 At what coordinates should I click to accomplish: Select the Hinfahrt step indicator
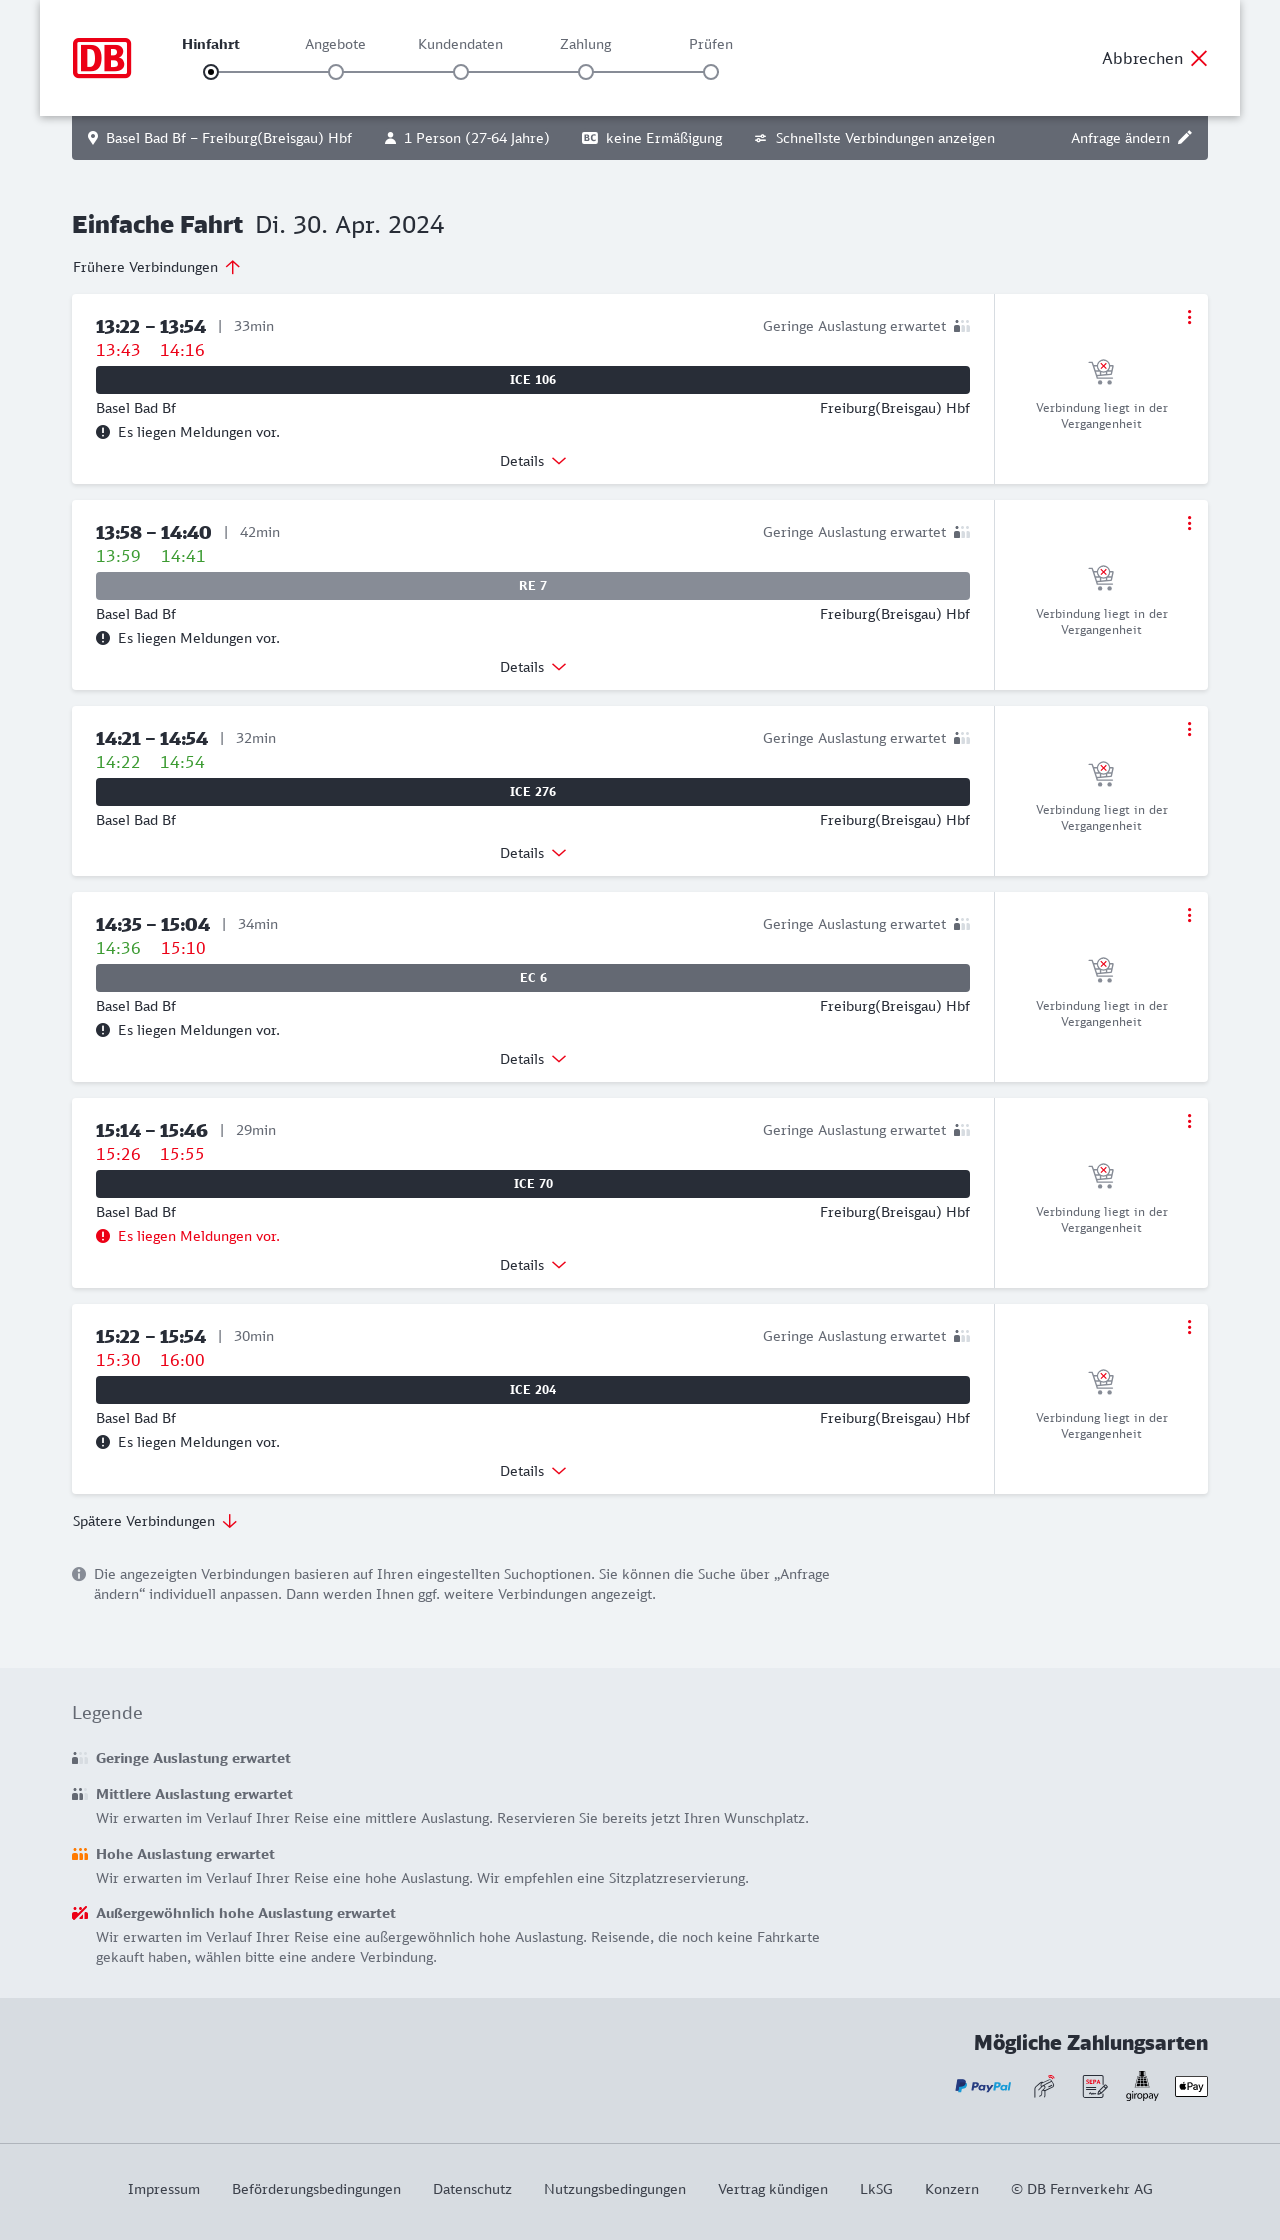tap(211, 72)
